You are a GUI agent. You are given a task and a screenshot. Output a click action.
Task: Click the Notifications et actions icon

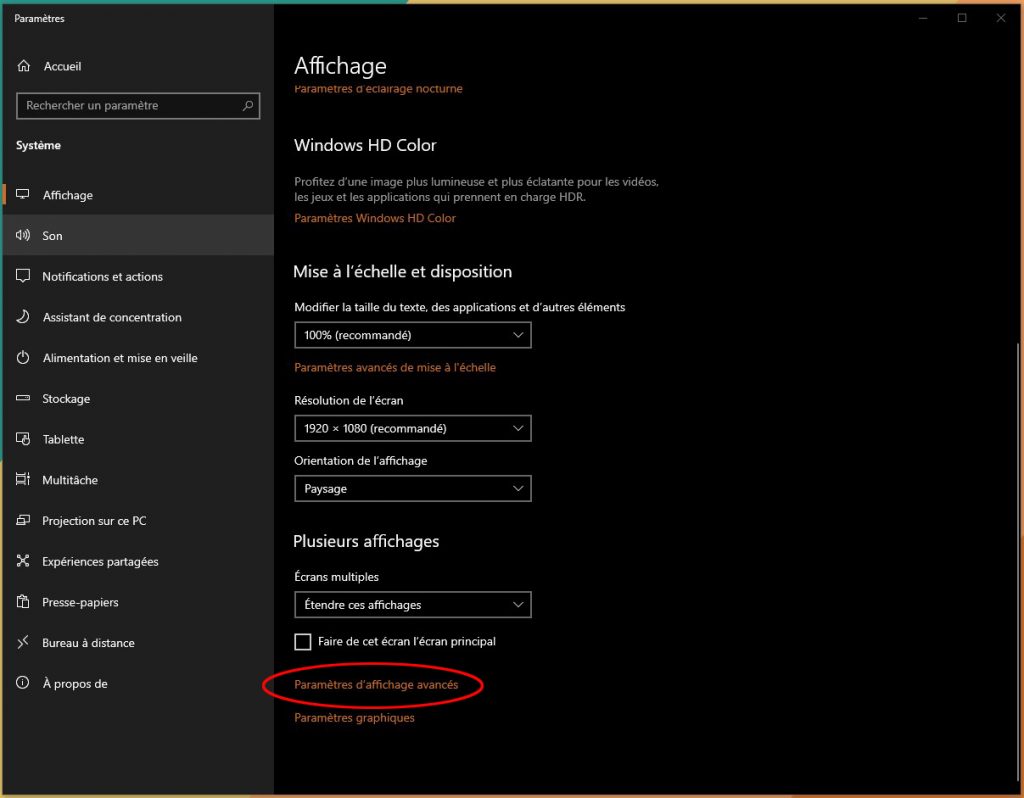click(24, 277)
